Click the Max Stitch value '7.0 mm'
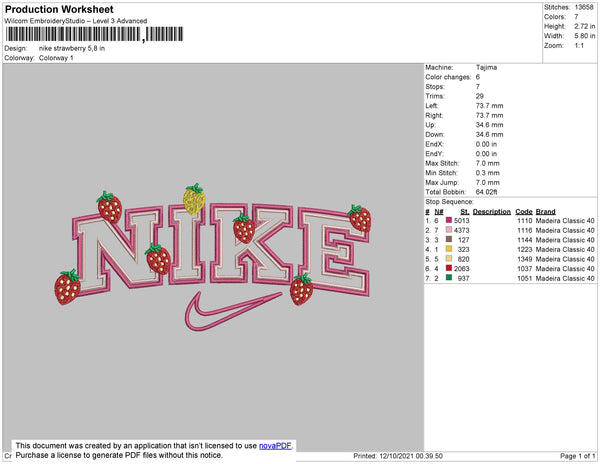Screen dimensions: 600x464 click(488, 163)
